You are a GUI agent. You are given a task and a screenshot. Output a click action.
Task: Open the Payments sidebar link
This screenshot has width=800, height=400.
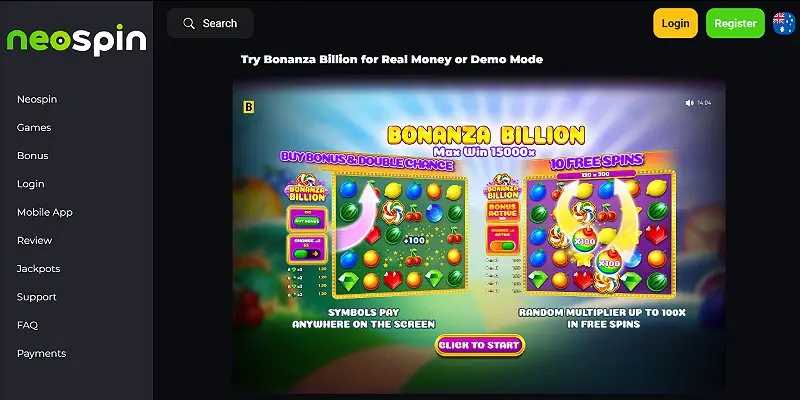point(41,353)
